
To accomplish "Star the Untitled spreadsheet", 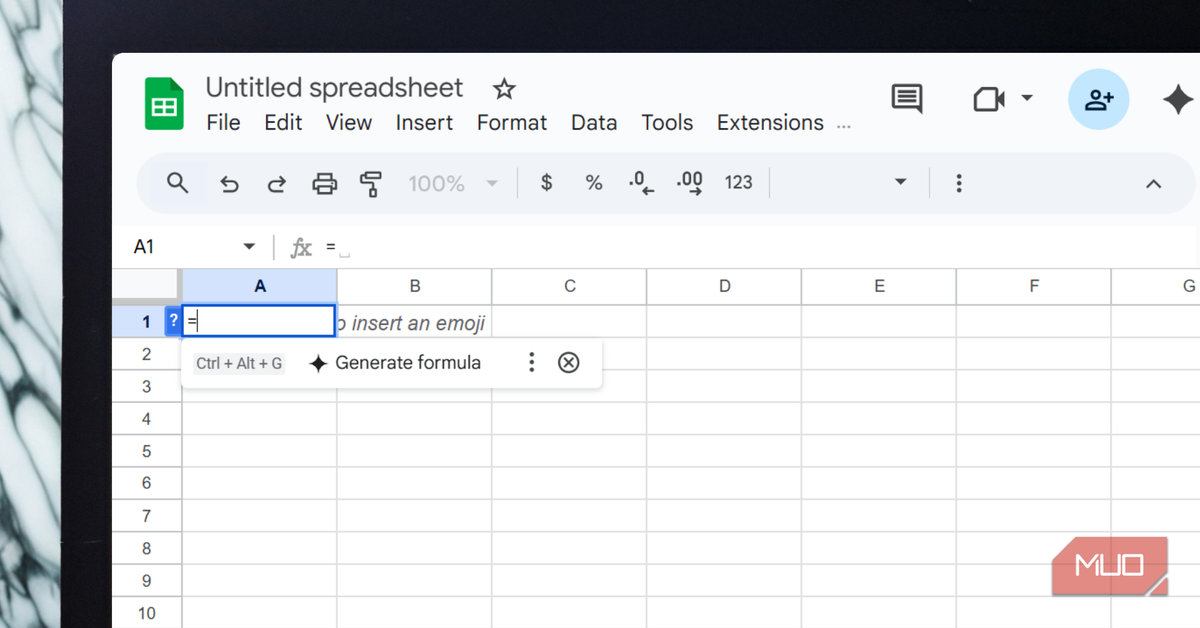I will (x=504, y=89).
